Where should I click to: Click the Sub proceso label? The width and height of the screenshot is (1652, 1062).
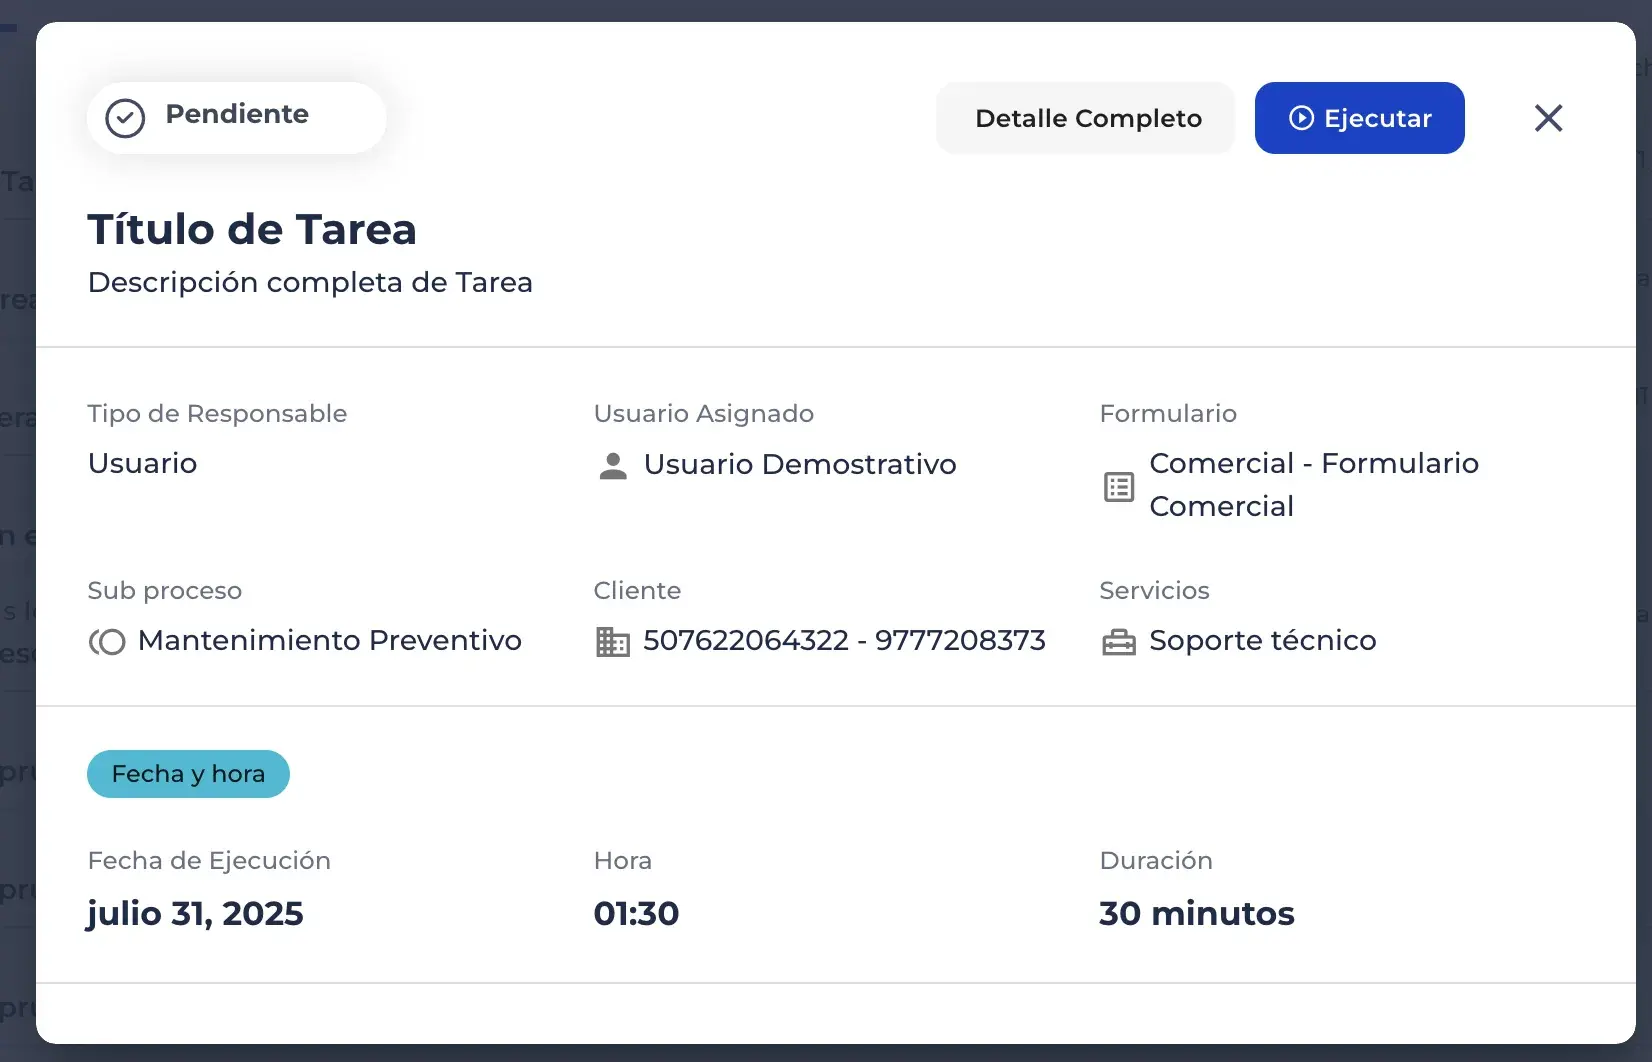click(165, 591)
